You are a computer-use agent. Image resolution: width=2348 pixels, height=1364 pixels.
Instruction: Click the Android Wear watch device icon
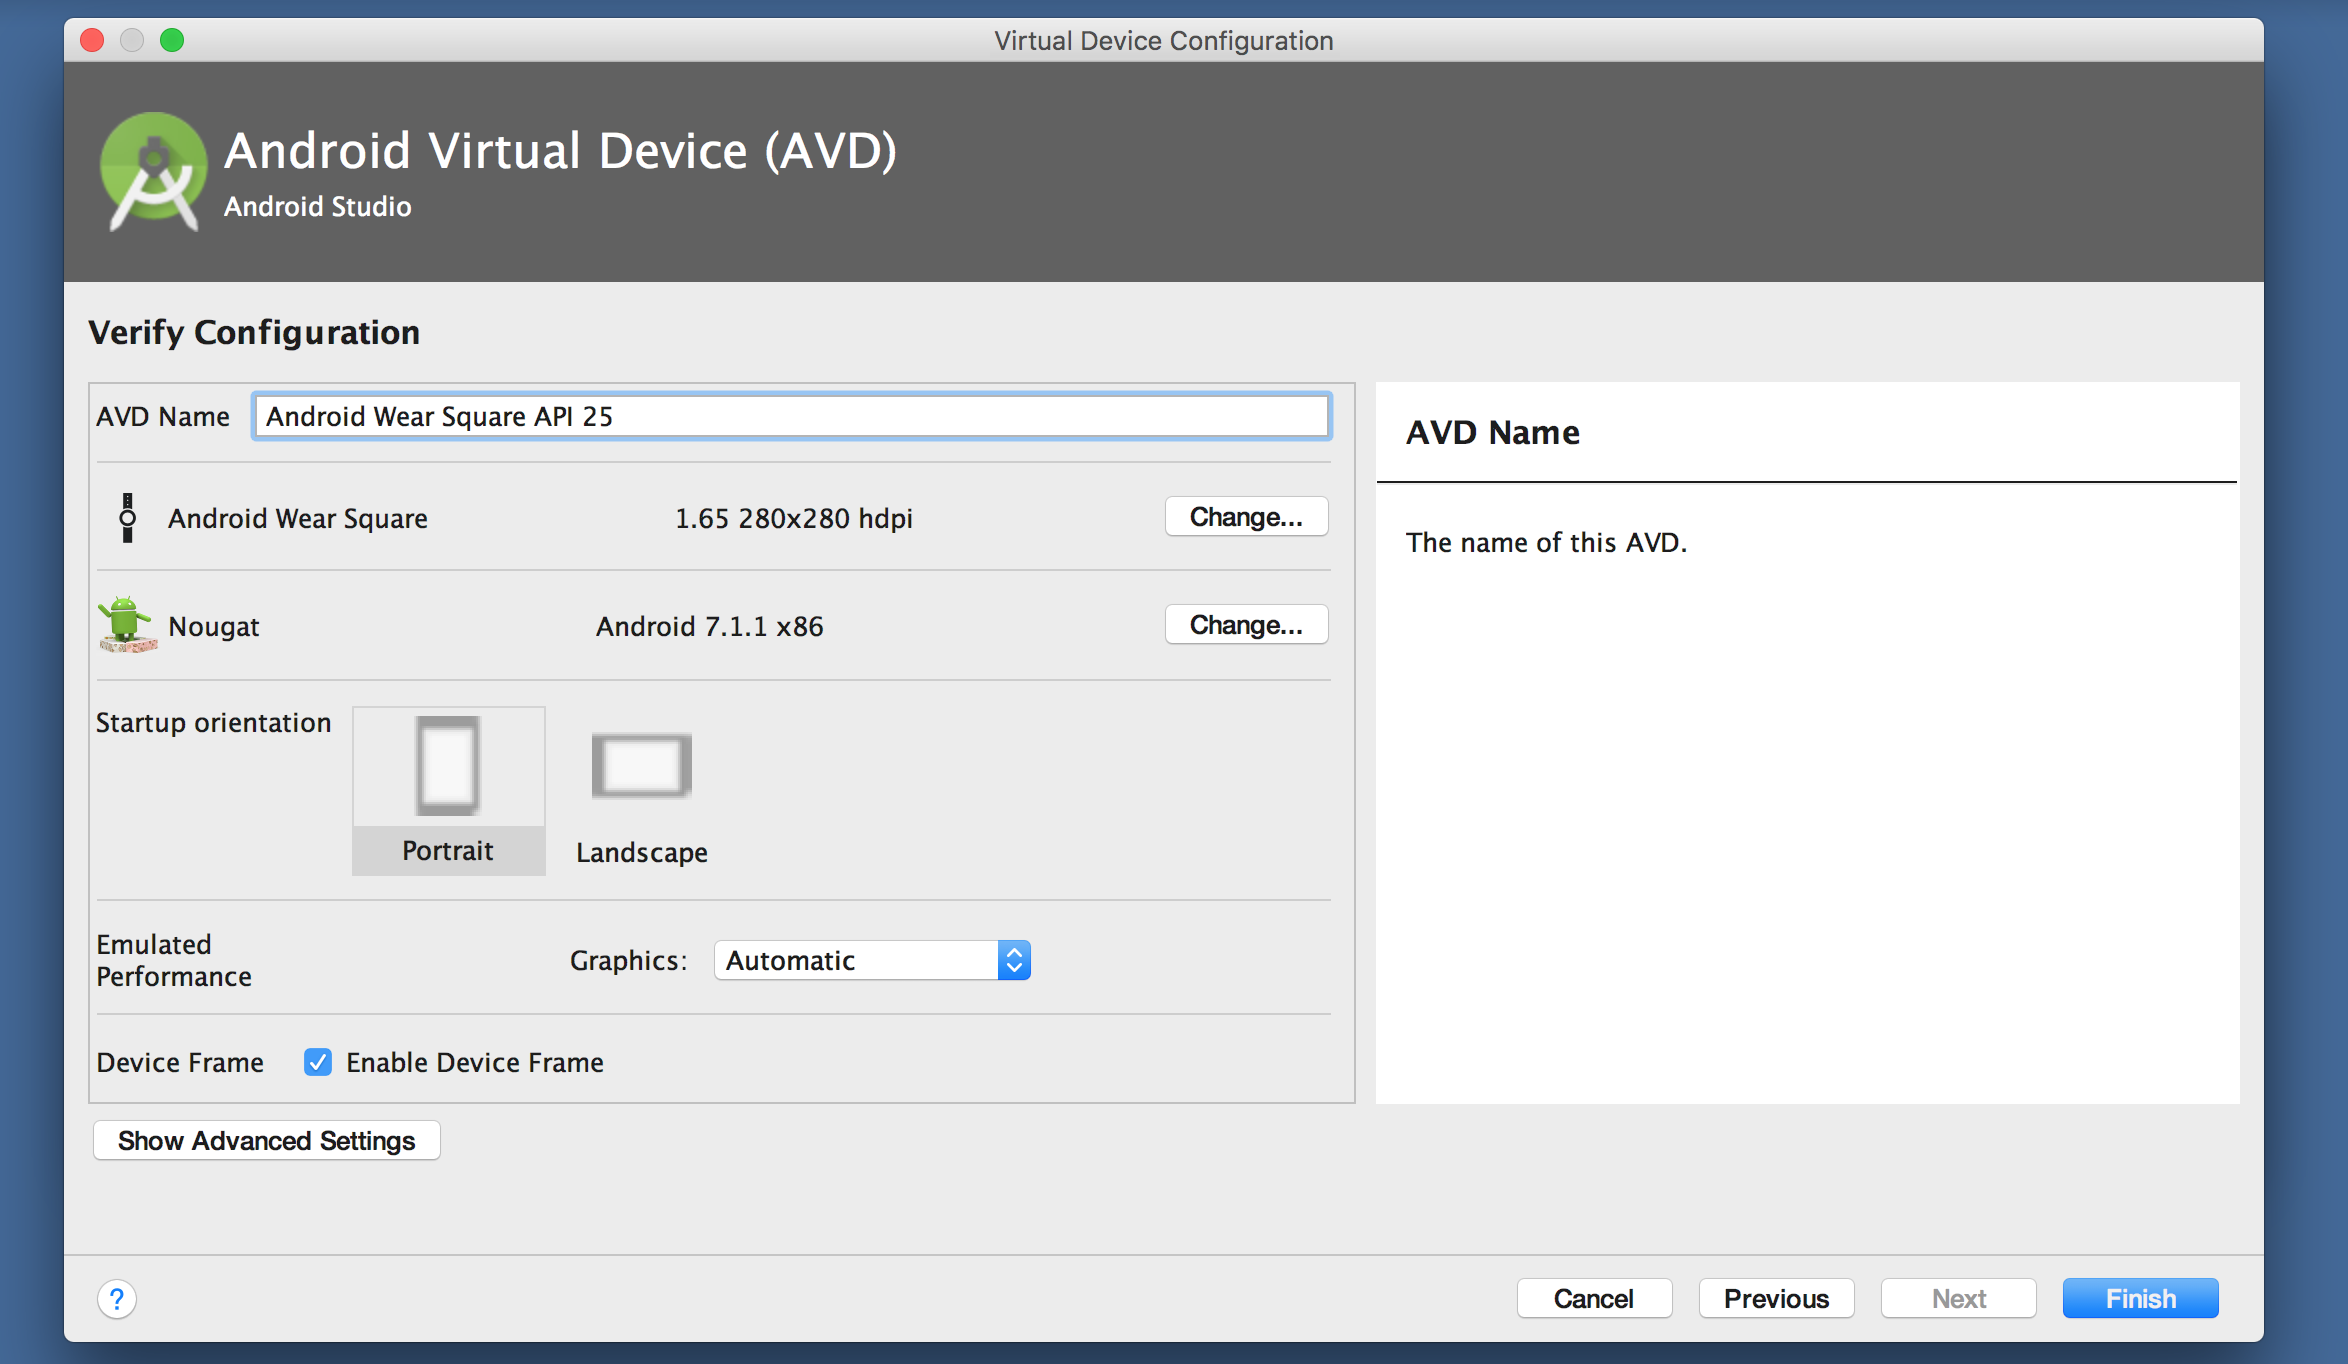coord(127,518)
